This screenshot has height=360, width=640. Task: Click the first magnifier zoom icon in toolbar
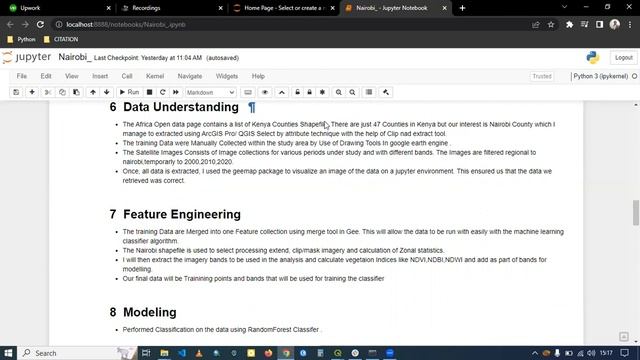(x=338, y=92)
